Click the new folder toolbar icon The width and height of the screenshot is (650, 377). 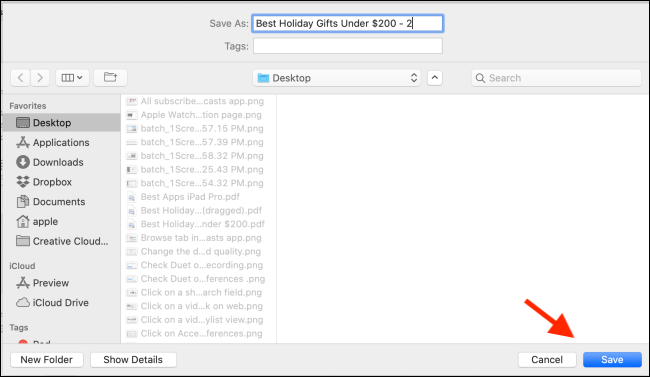[x=110, y=78]
